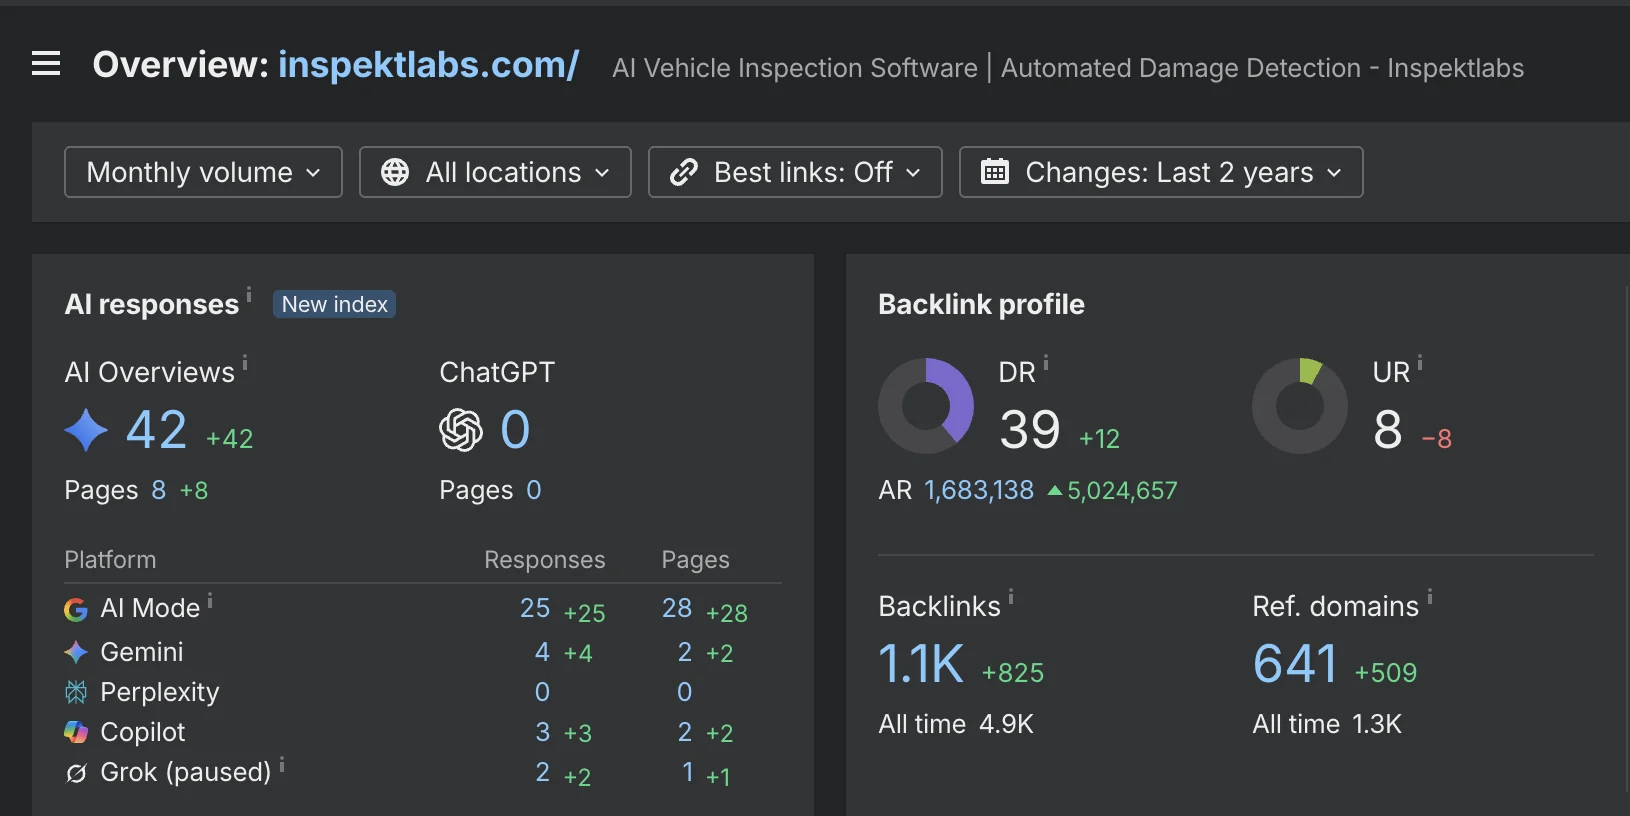Click the AI Overviews blue star icon
Screen dimensions: 1630x816
click(x=86, y=430)
